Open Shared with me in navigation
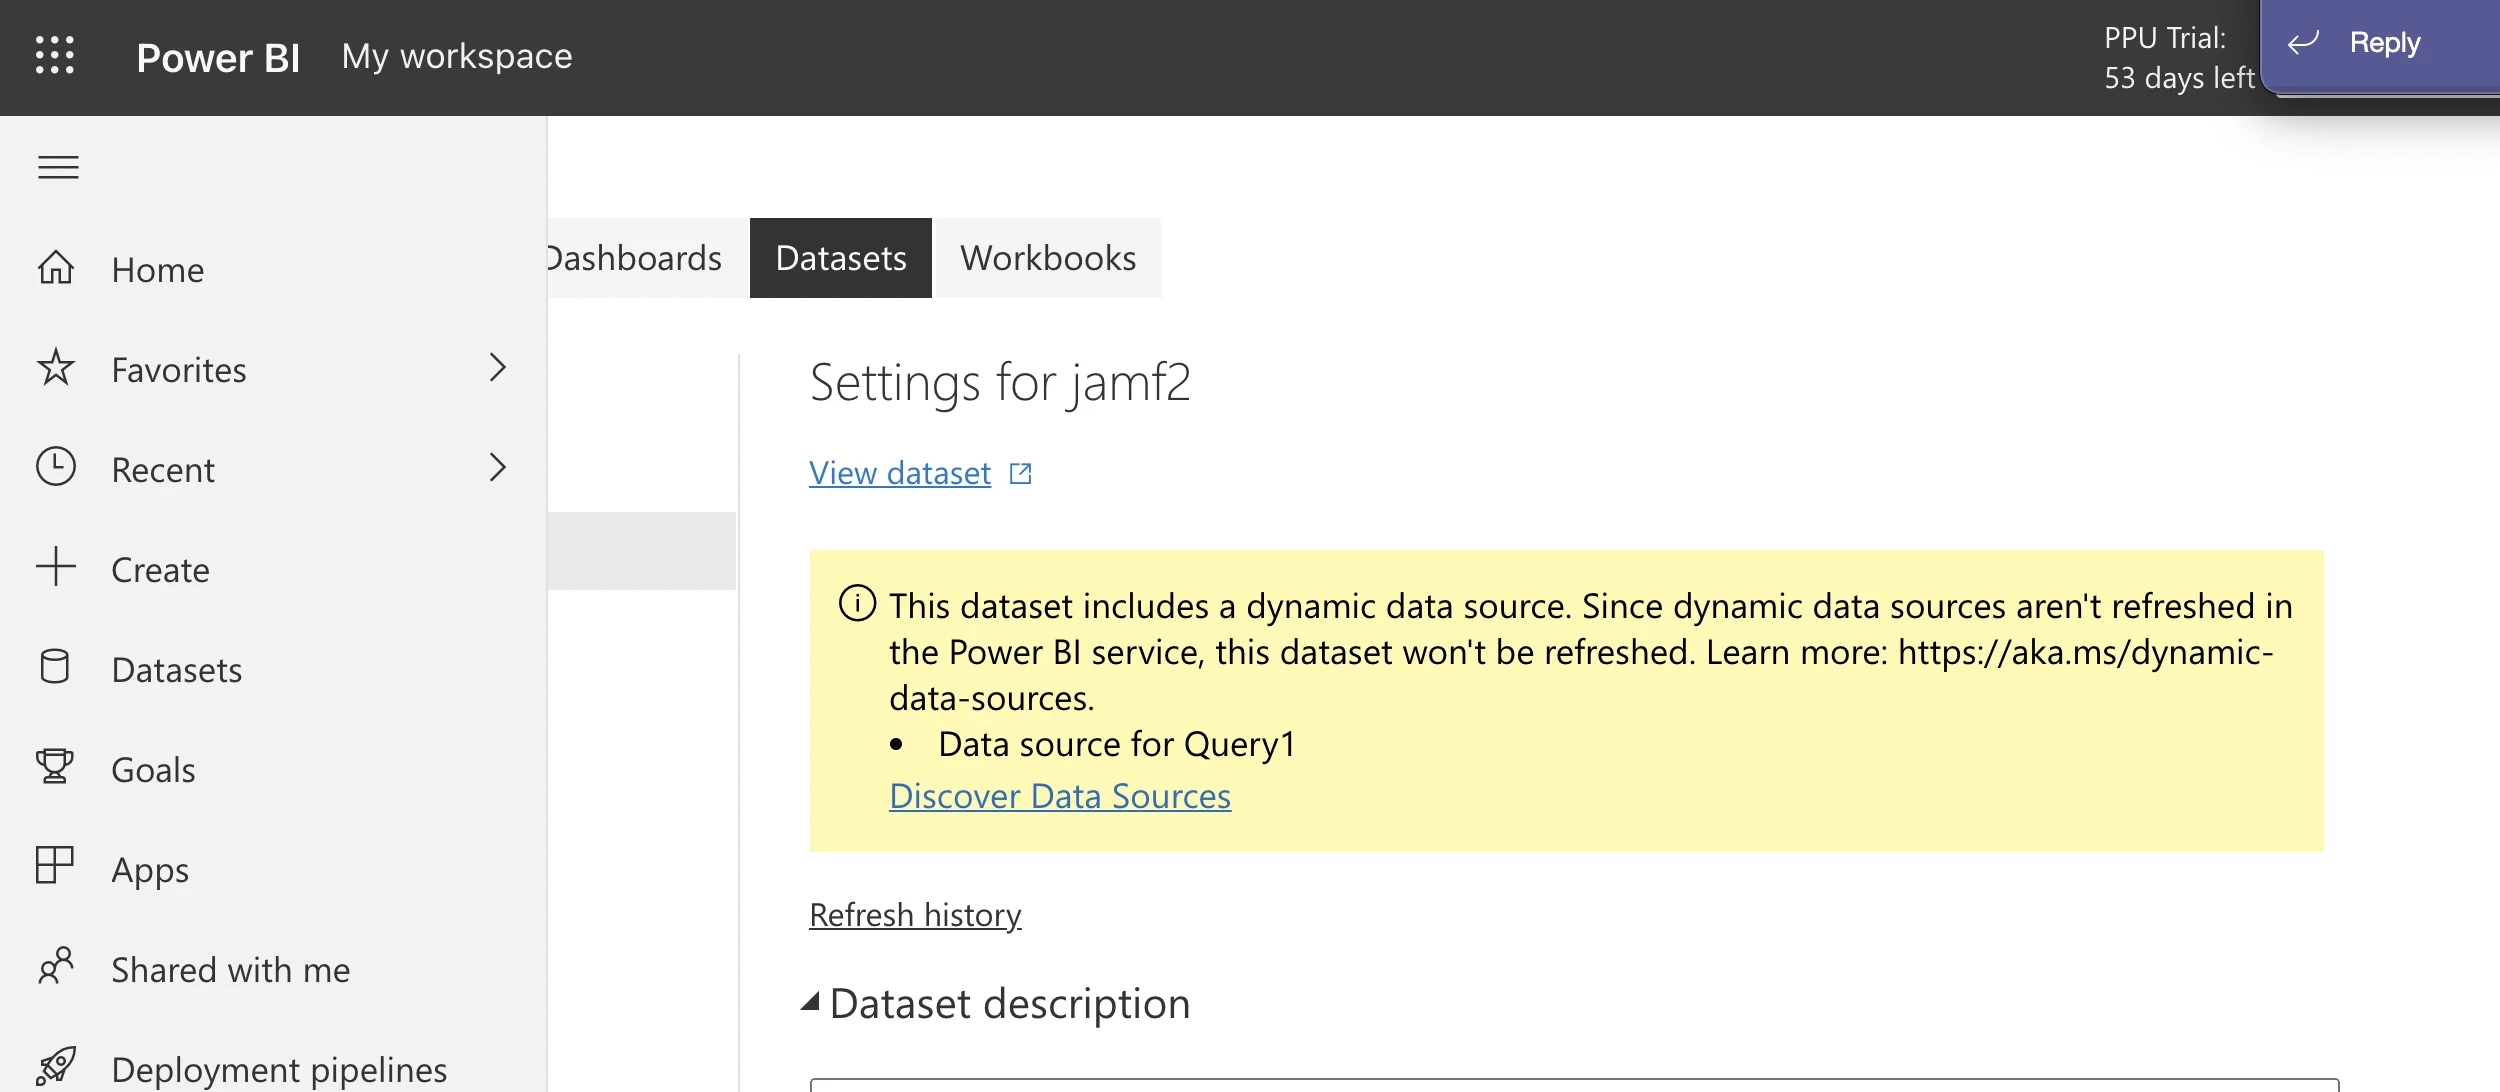Image resolution: width=2500 pixels, height=1092 pixels. 273,969
